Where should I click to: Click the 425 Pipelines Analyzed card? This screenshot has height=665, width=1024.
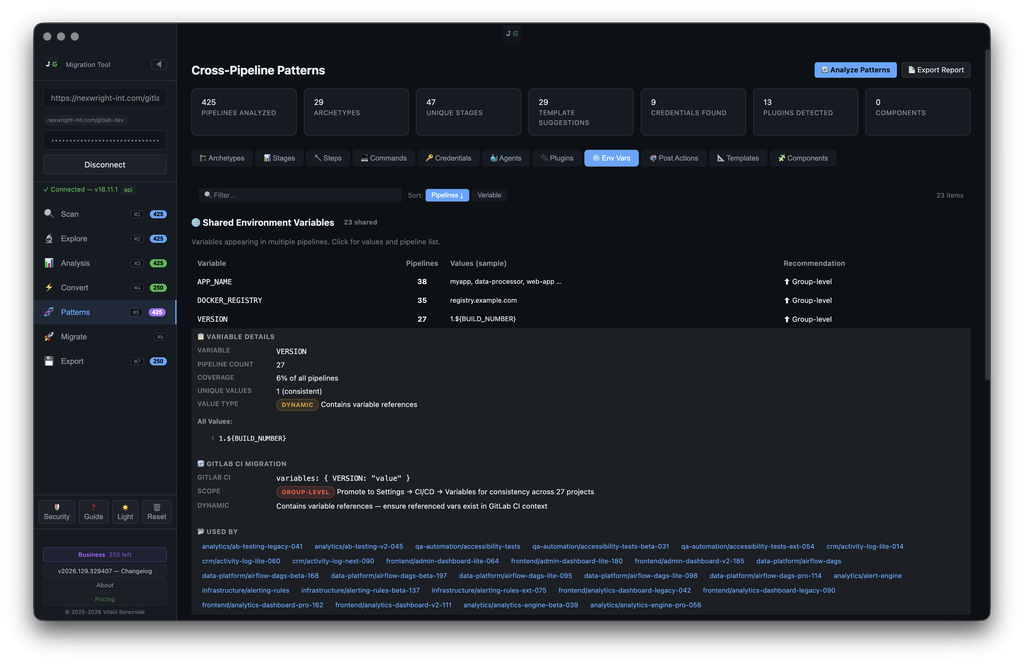coord(244,112)
